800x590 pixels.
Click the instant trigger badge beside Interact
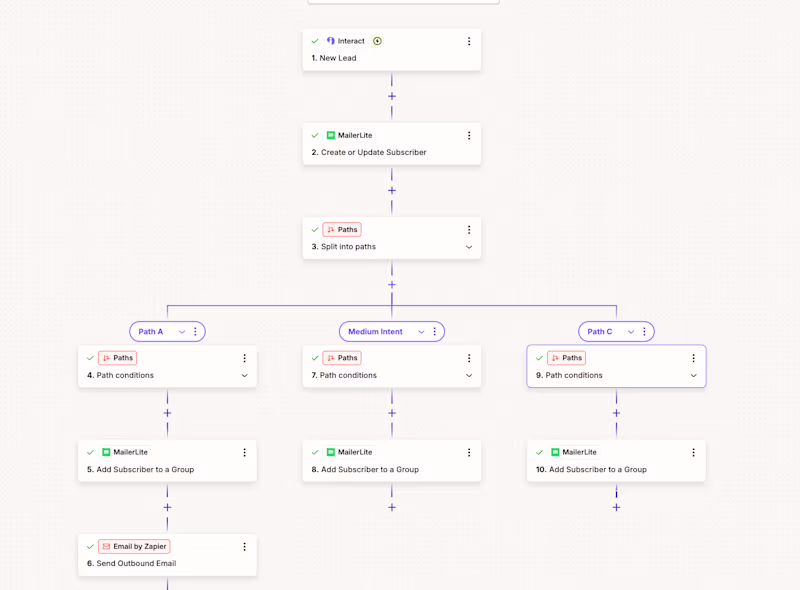[x=377, y=41]
